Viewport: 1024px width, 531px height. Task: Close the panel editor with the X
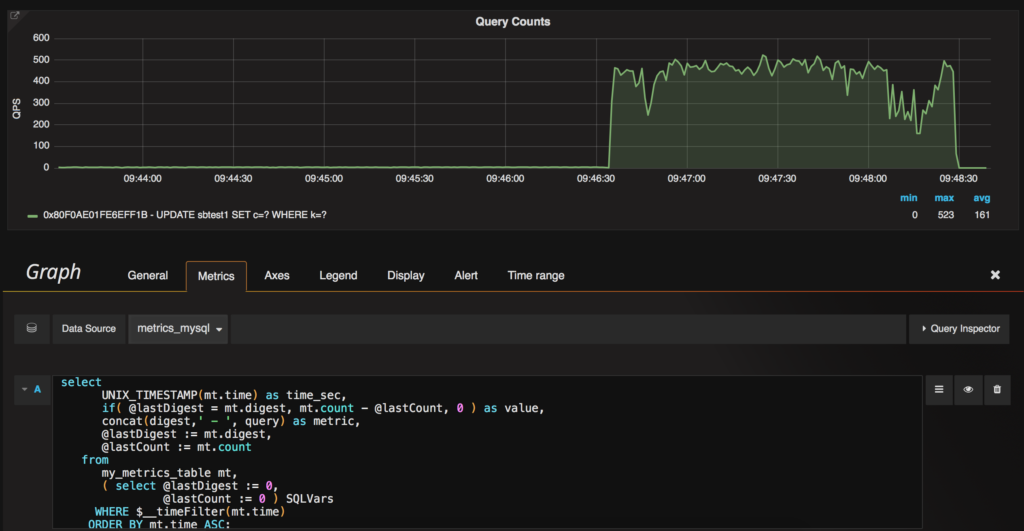(x=995, y=275)
